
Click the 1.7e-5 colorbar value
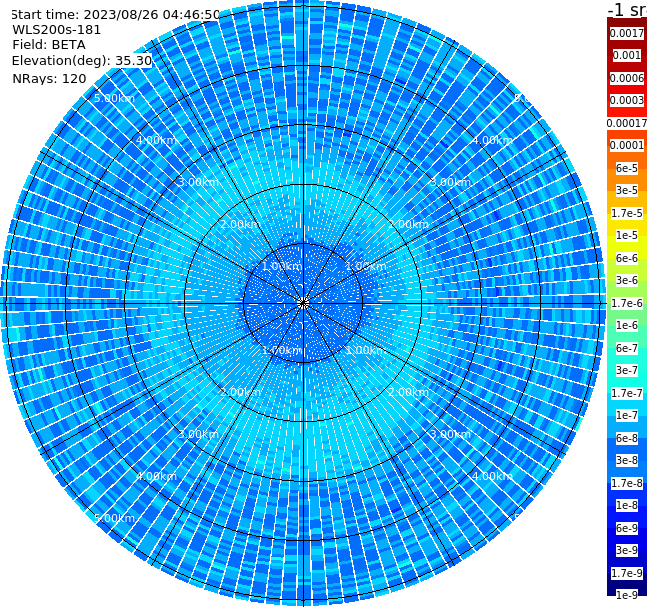[627, 213]
